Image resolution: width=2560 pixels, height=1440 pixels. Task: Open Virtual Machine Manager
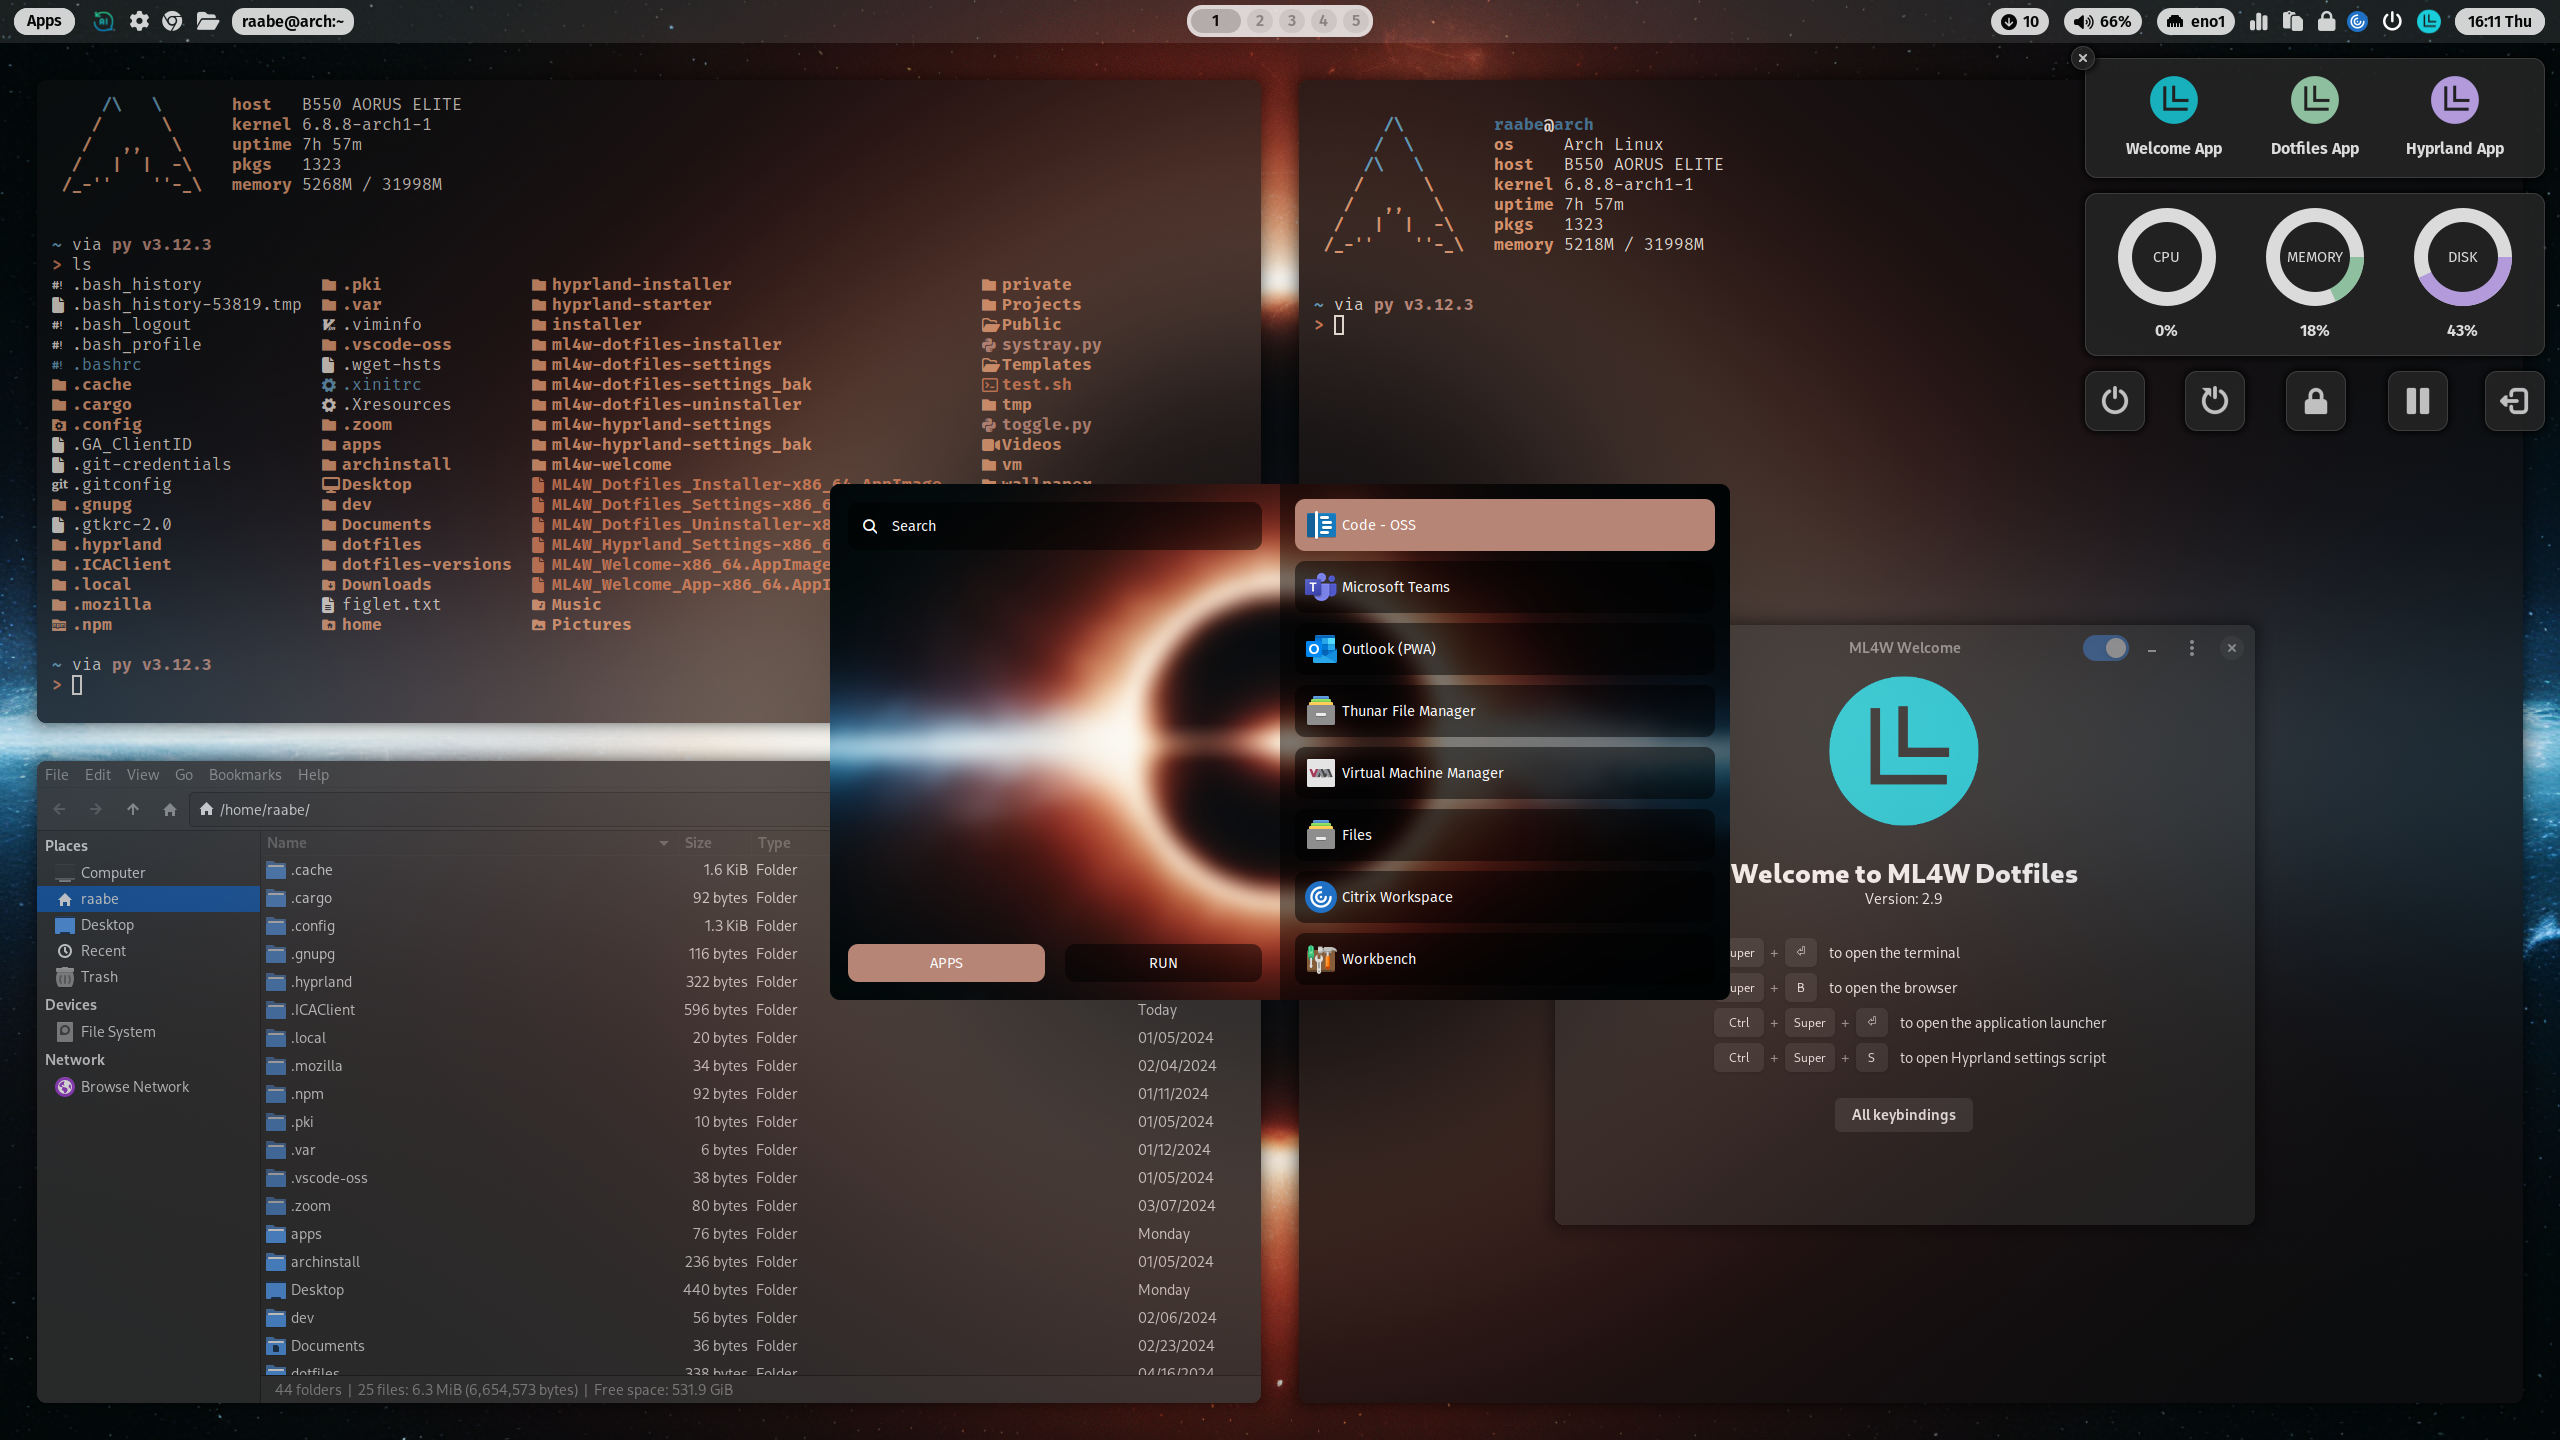(x=1503, y=772)
